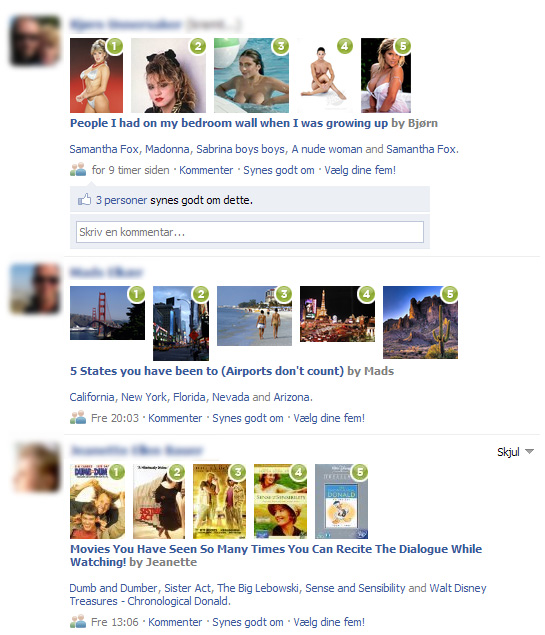Screen dimensions: 545x635
Task: Click 'Vælg dine fem!' under the movies post
Action: point(329,622)
